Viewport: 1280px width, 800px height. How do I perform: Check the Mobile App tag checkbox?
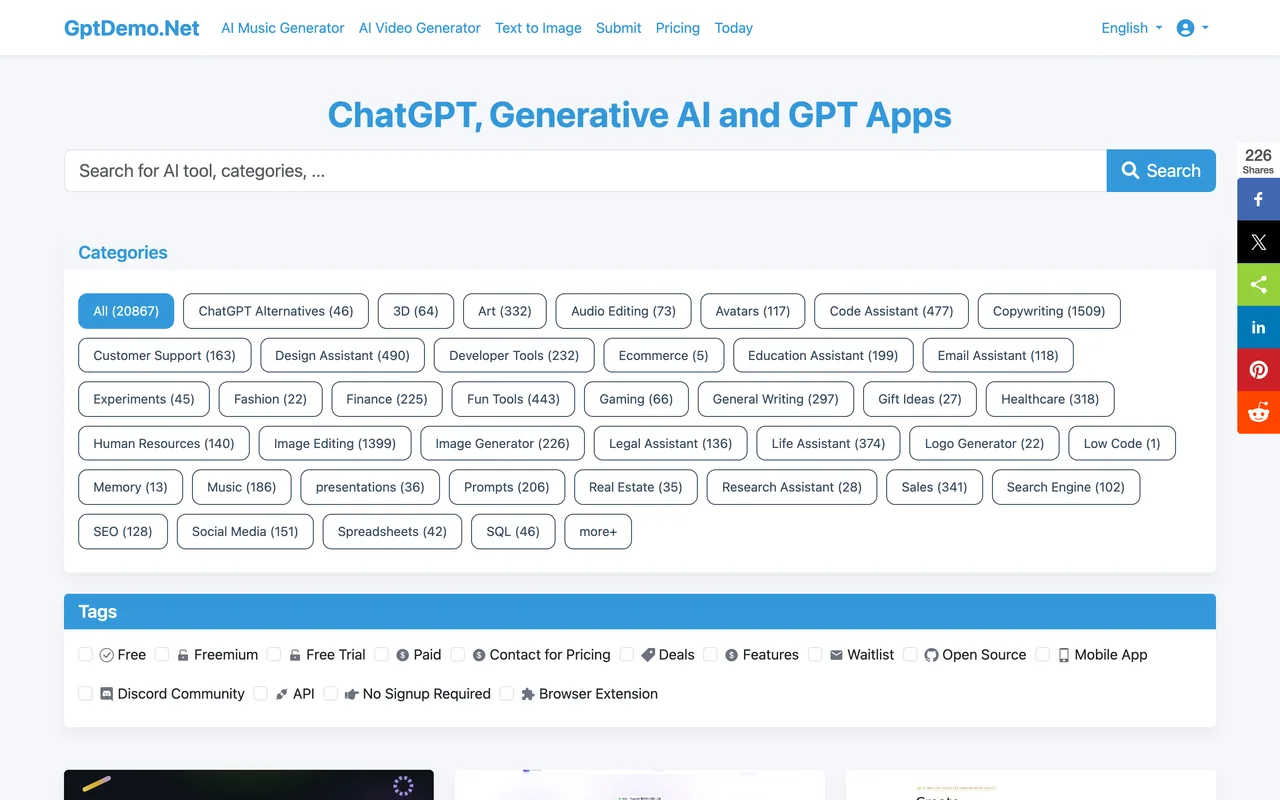pyautogui.click(x=1042, y=654)
